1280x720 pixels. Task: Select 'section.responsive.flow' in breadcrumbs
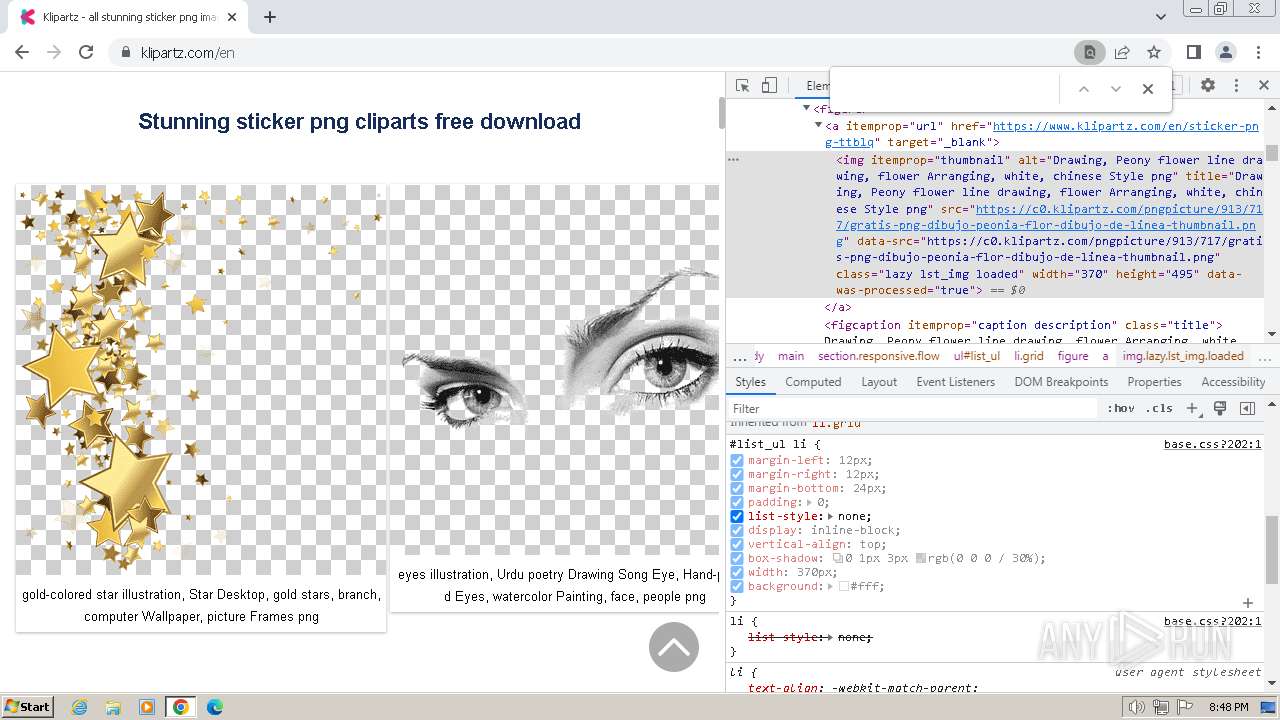(879, 356)
